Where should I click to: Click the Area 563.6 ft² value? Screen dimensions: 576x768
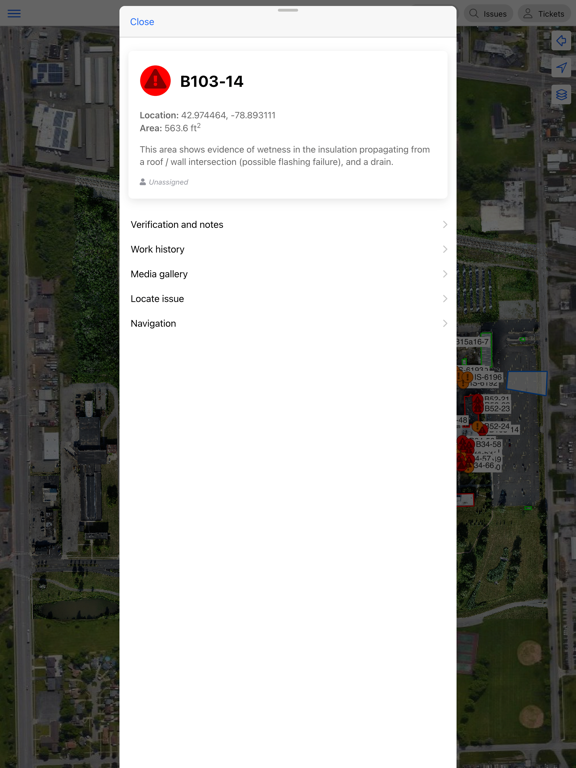(x=182, y=128)
